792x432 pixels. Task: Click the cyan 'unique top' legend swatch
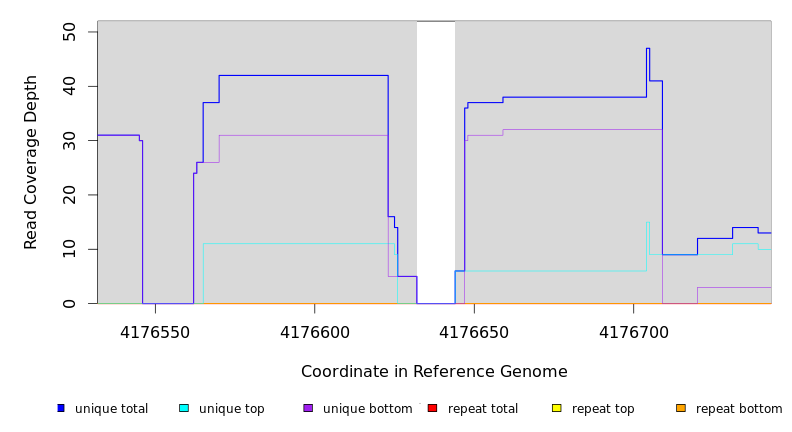(184, 408)
